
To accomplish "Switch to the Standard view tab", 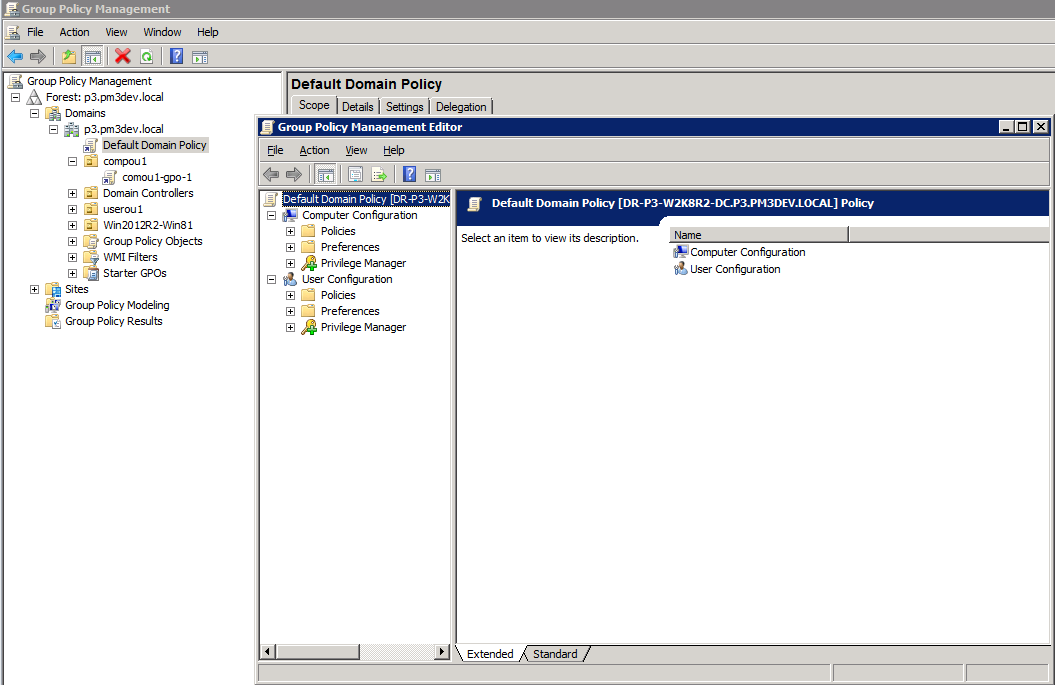I will tap(555, 654).
